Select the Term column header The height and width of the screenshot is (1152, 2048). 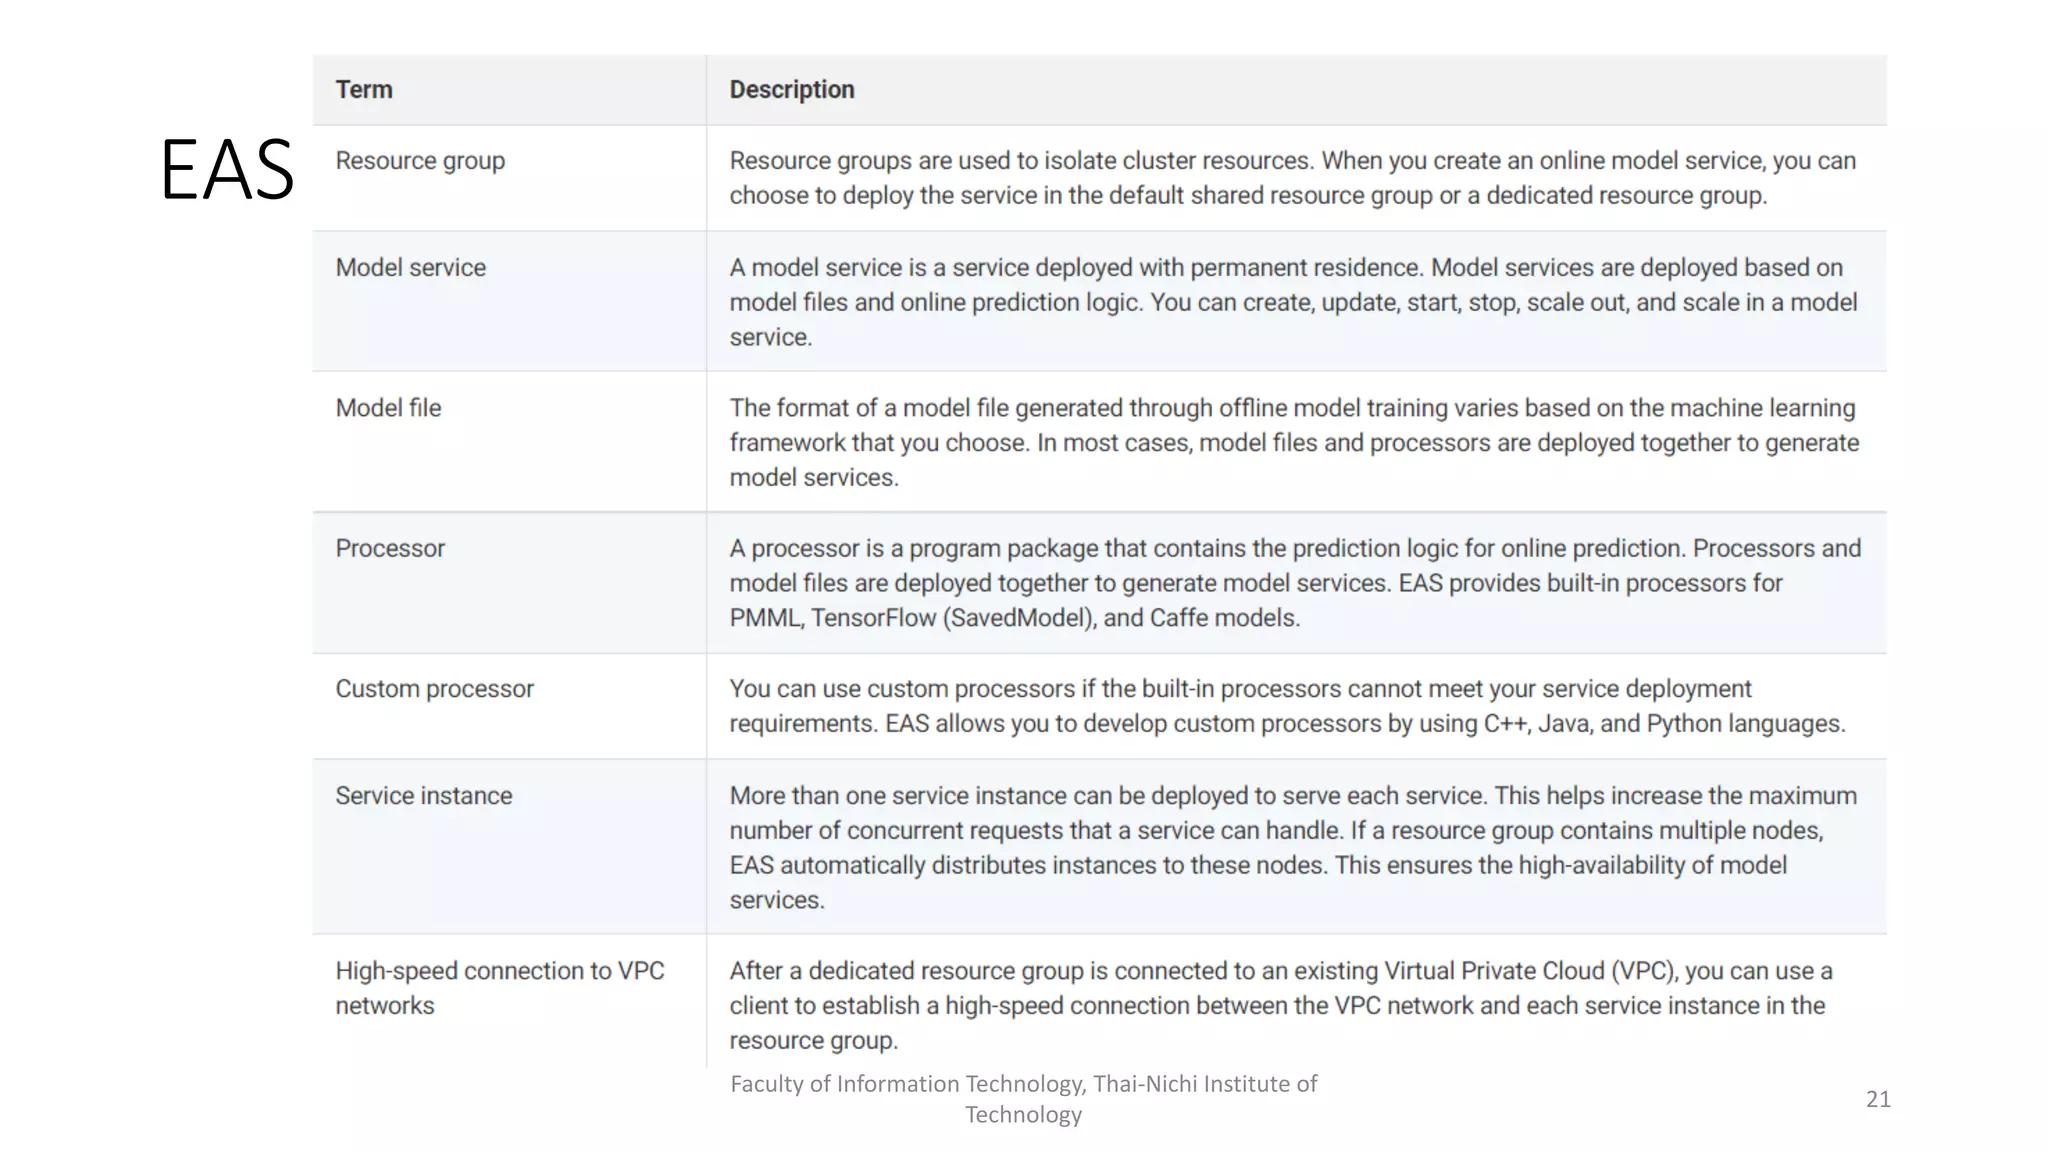coord(364,90)
